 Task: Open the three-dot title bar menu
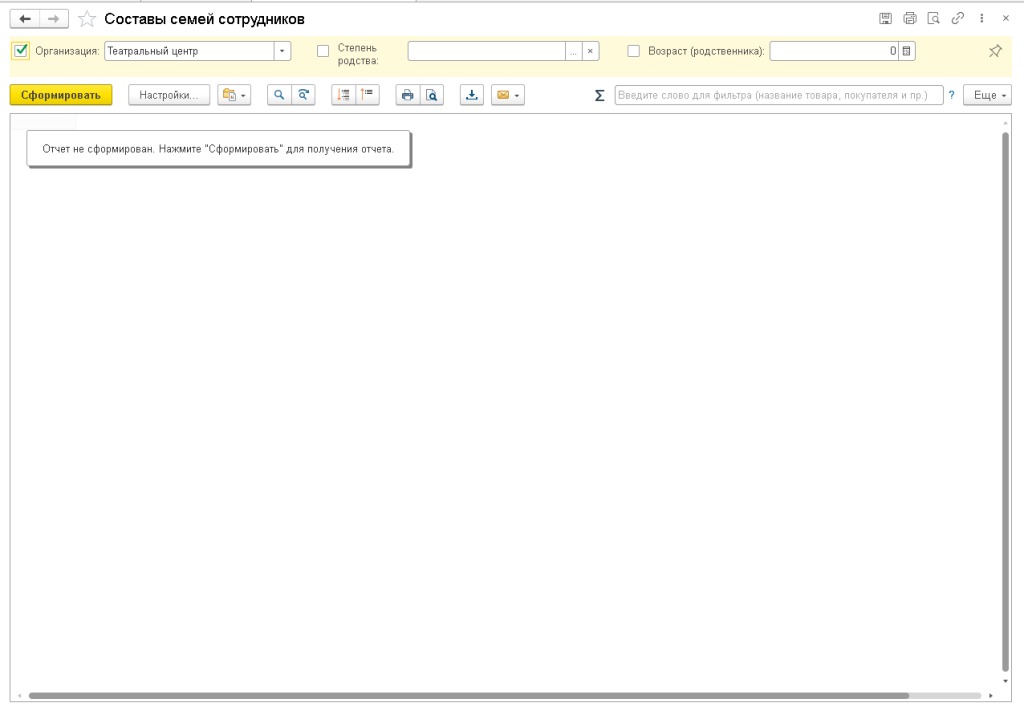pyautogui.click(x=982, y=18)
